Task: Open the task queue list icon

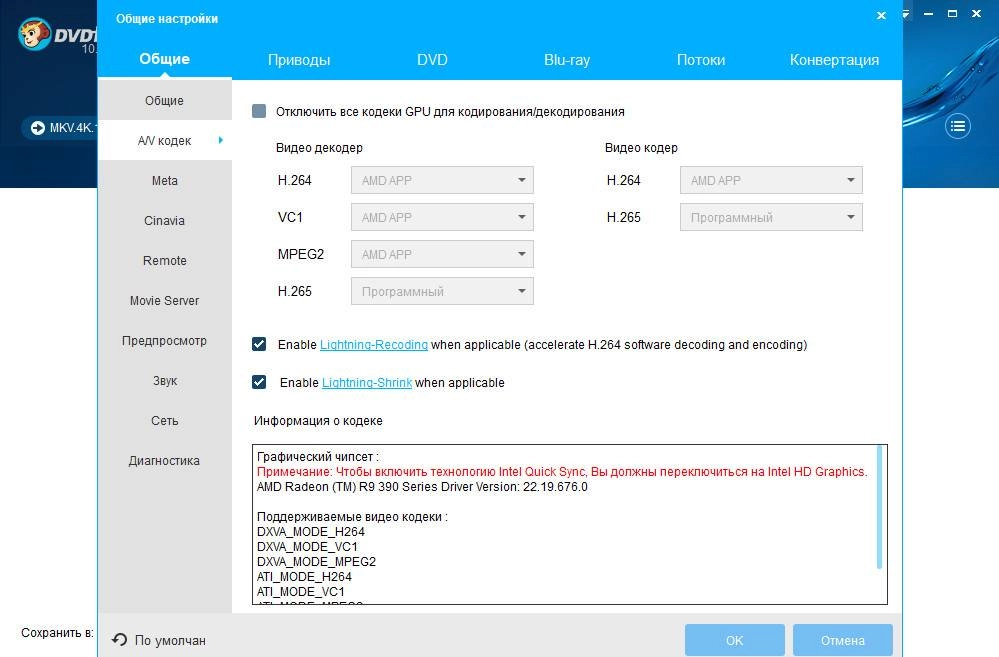Action: pyautogui.click(x=958, y=126)
